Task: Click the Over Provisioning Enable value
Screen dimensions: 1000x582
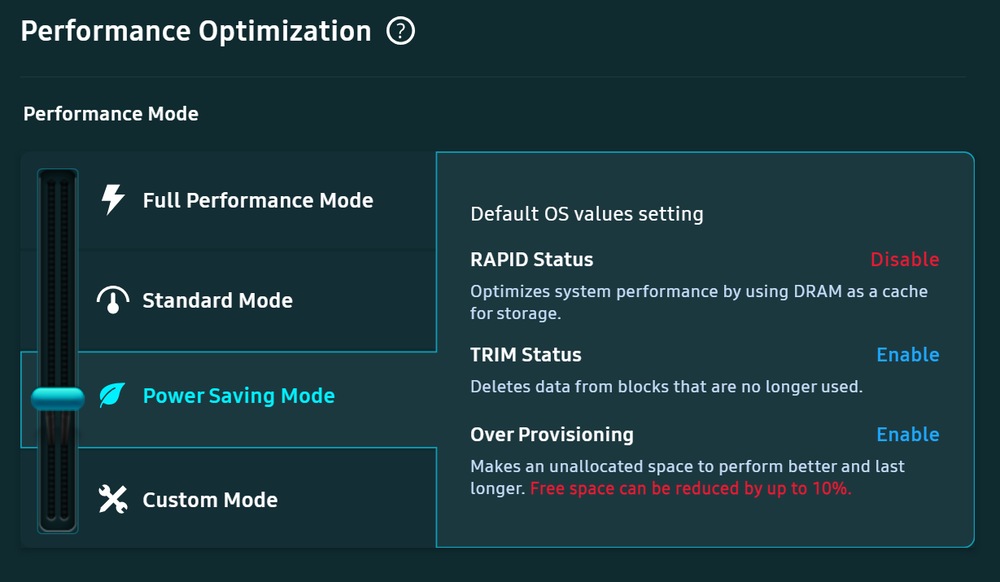Action: pyautogui.click(x=908, y=434)
